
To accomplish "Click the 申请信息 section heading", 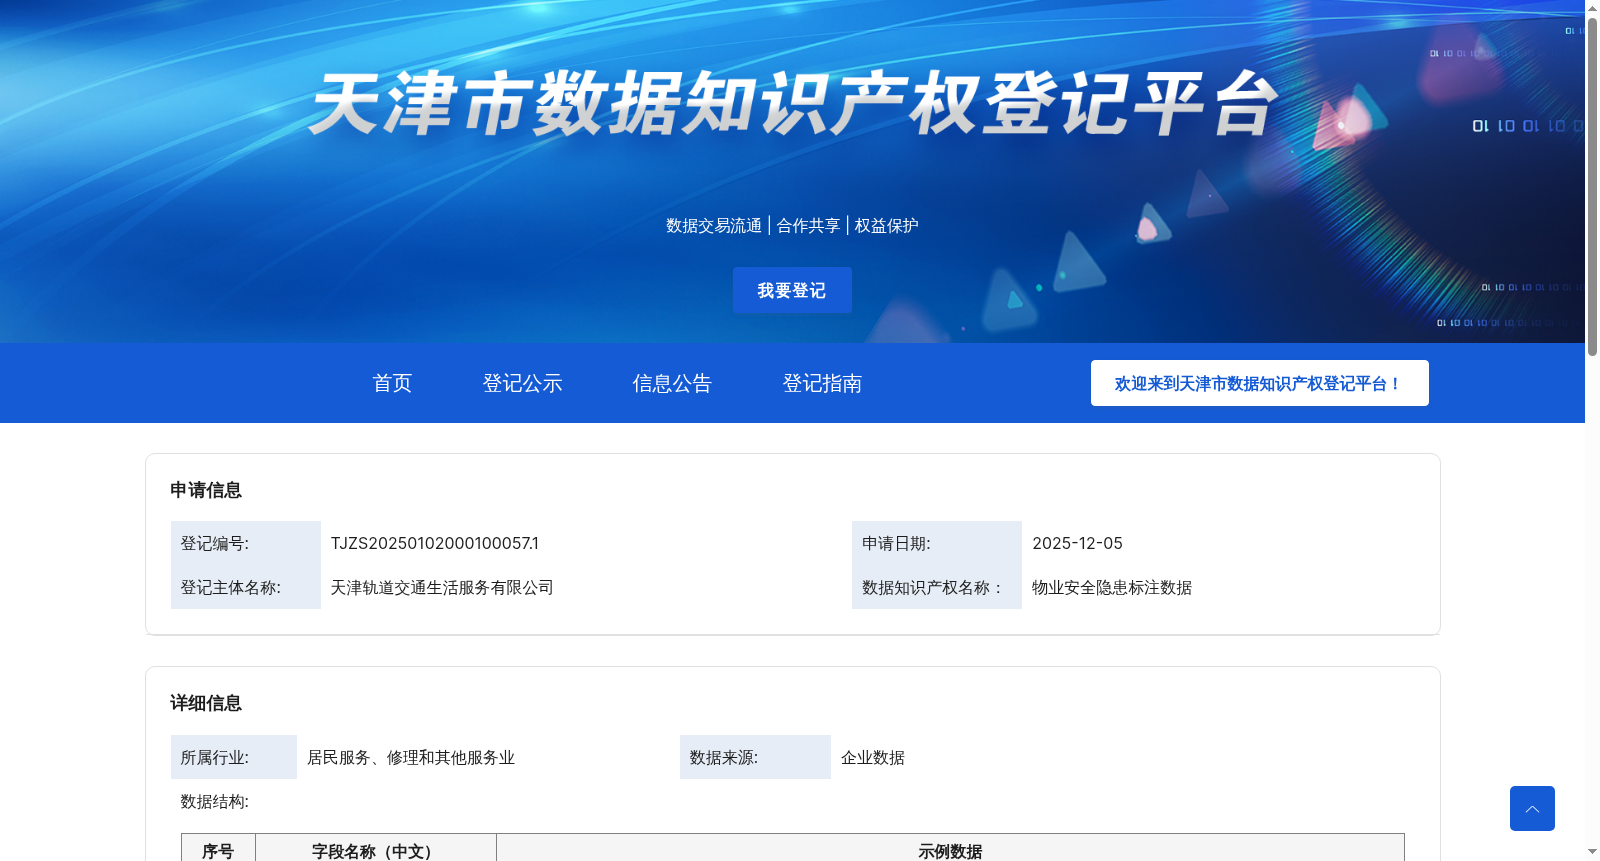I will pos(206,490).
